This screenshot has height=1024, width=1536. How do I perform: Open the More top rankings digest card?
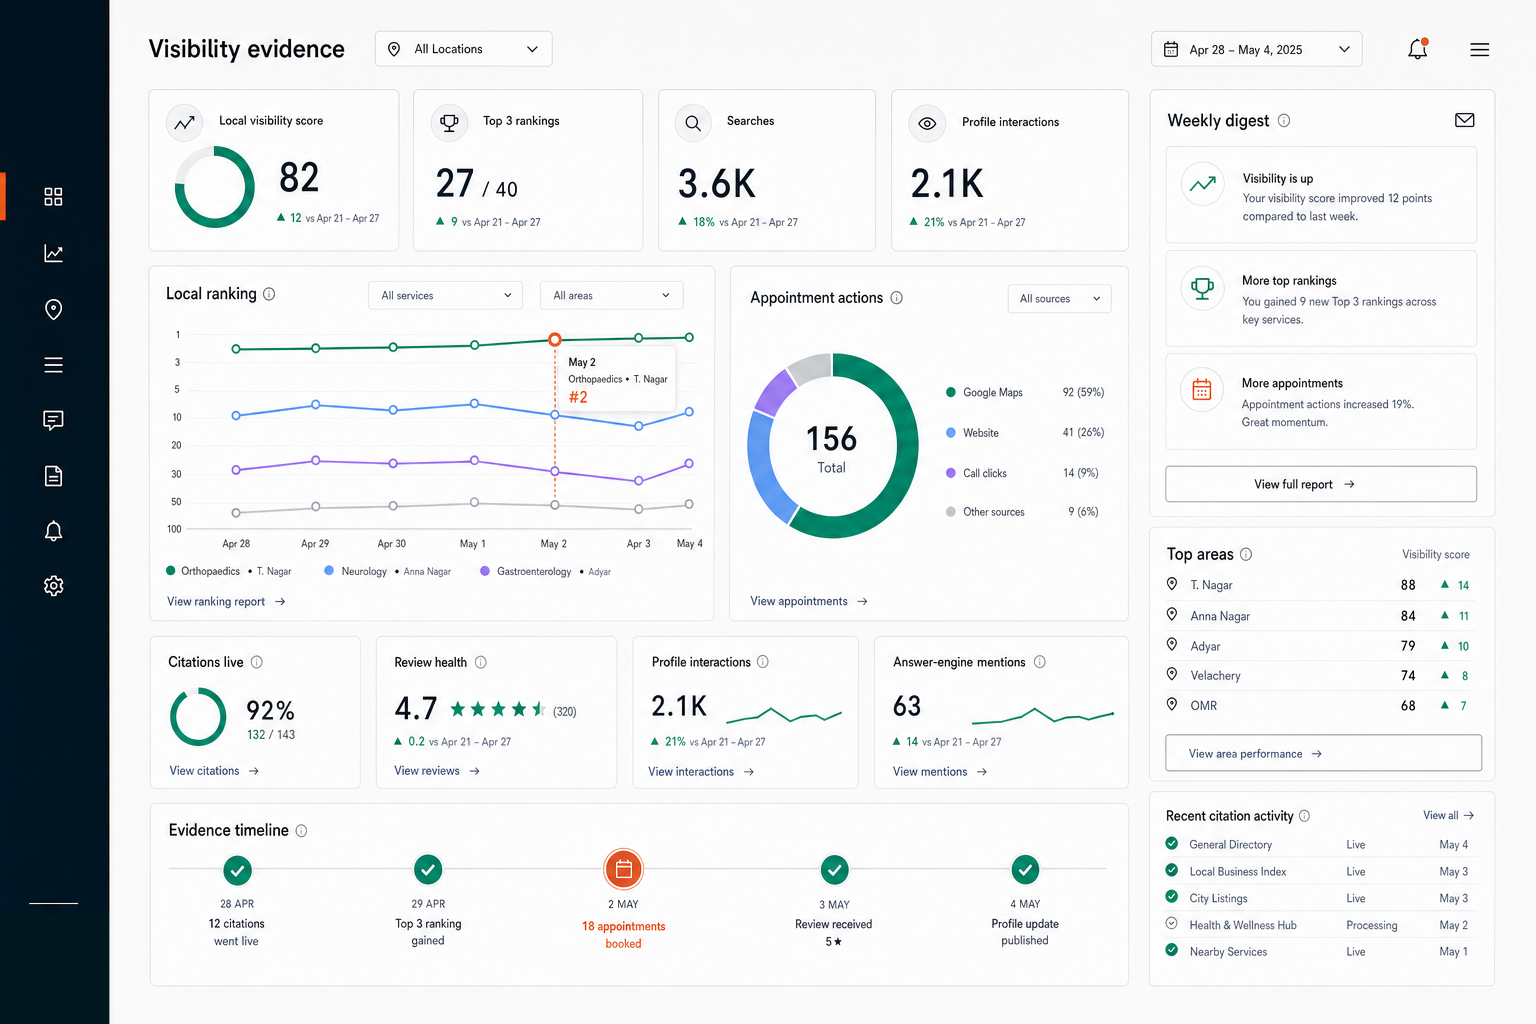[1321, 299]
